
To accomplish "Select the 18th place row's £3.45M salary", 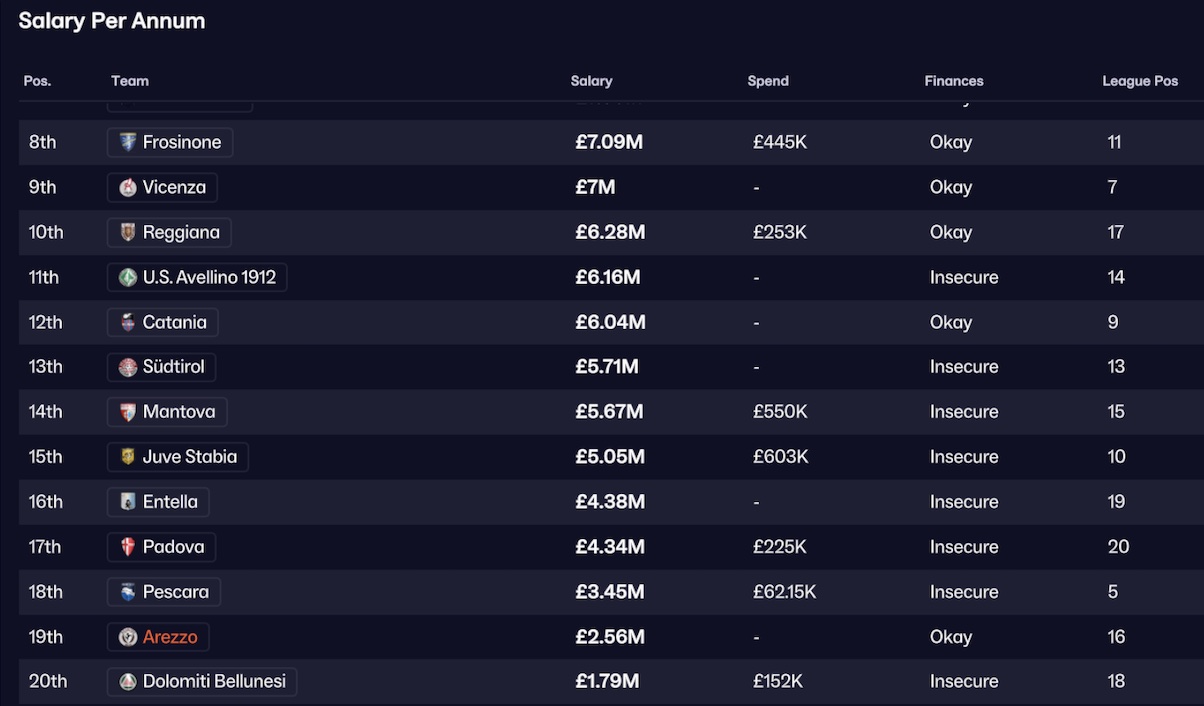I will pyautogui.click(x=609, y=592).
